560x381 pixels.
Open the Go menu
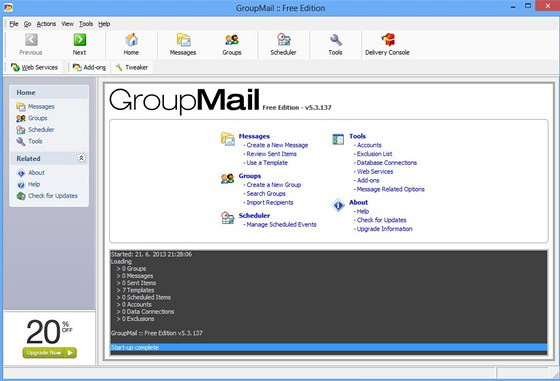[28, 24]
